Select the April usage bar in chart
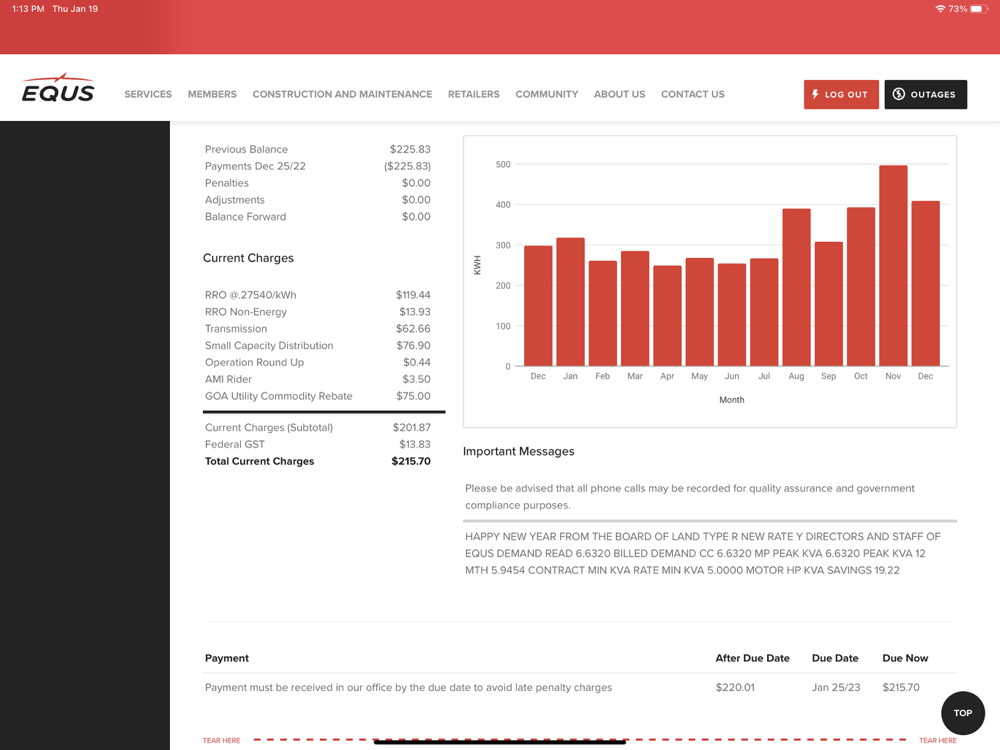1000x750 pixels. click(667, 316)
